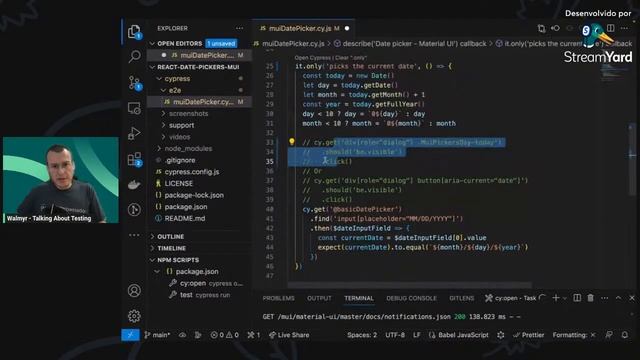The image size is (640, 360).
Task: Expand the Outline section
Action: click(171, 237)
